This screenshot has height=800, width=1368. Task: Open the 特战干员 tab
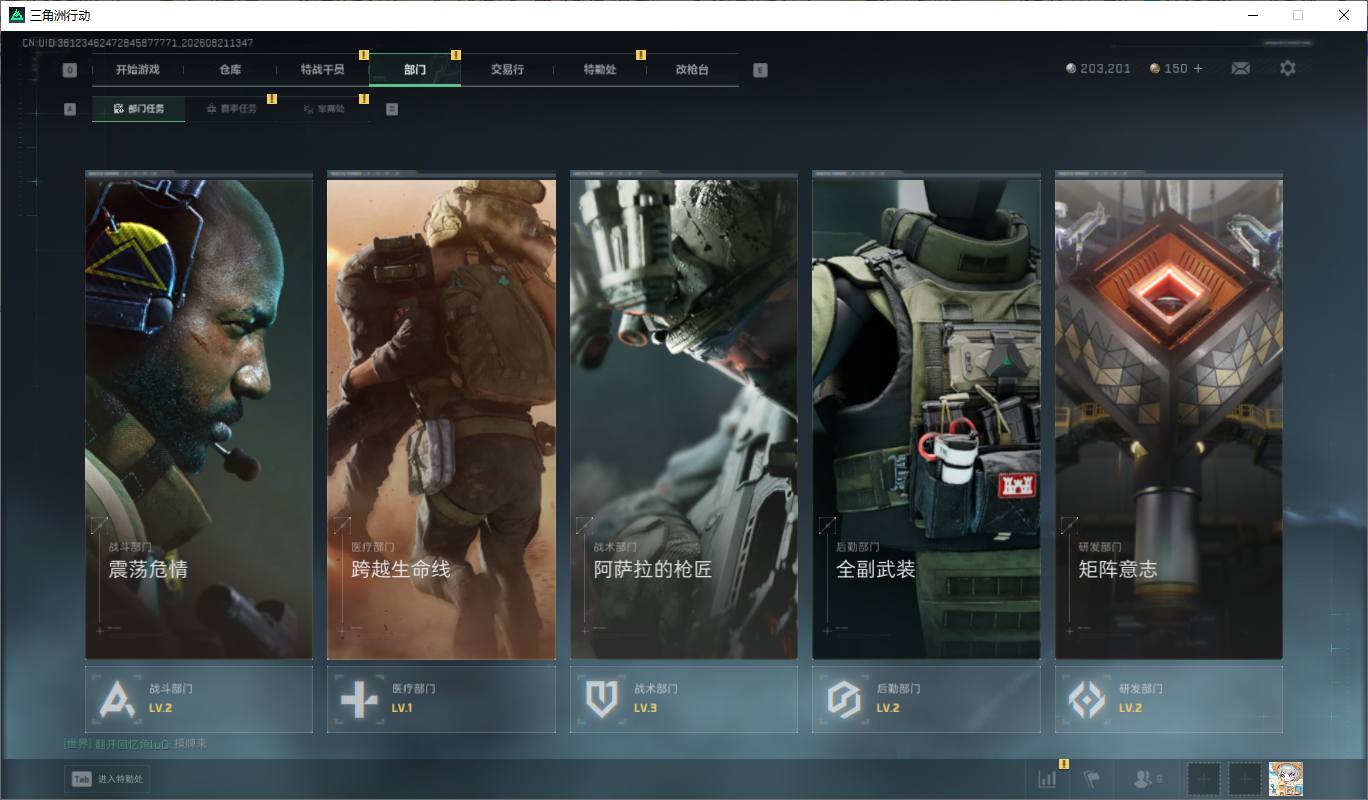323,70
